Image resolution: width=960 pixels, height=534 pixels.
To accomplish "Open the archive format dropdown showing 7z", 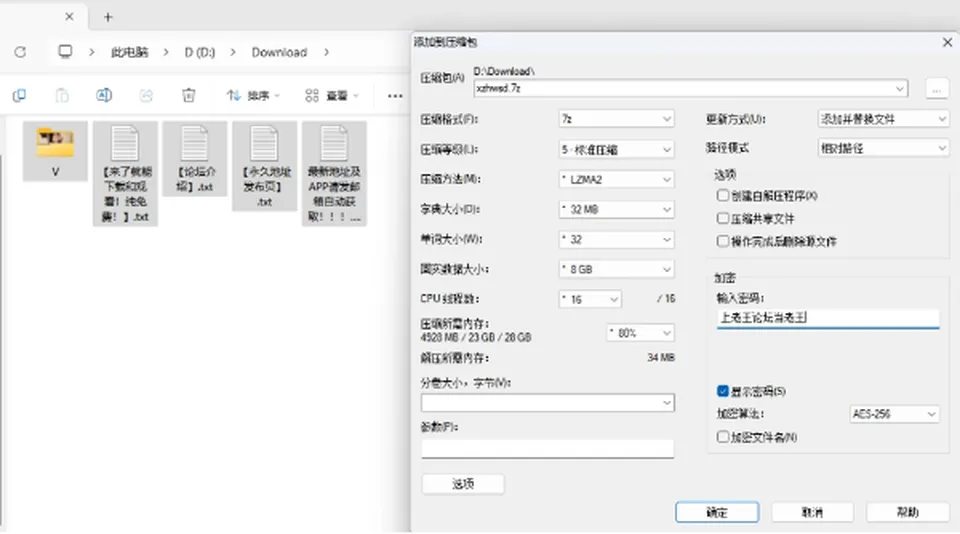I will 616,119.
